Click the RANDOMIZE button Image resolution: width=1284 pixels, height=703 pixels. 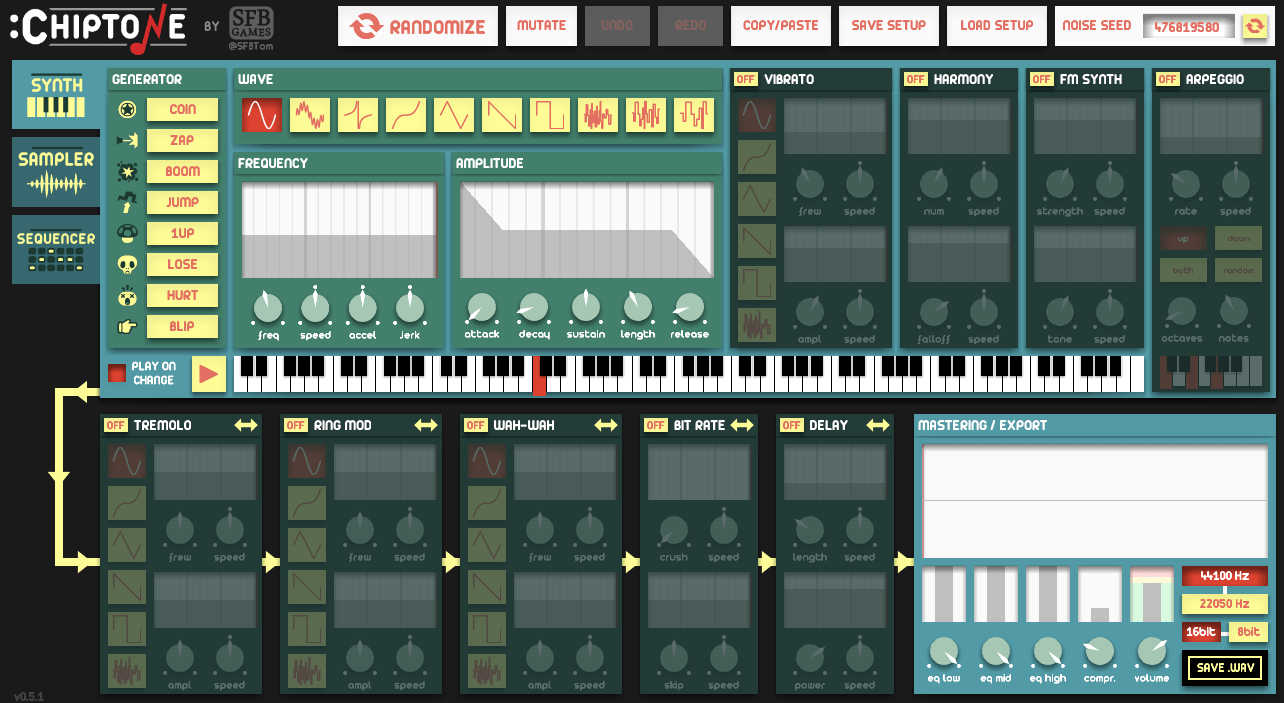tap(417, 26)
